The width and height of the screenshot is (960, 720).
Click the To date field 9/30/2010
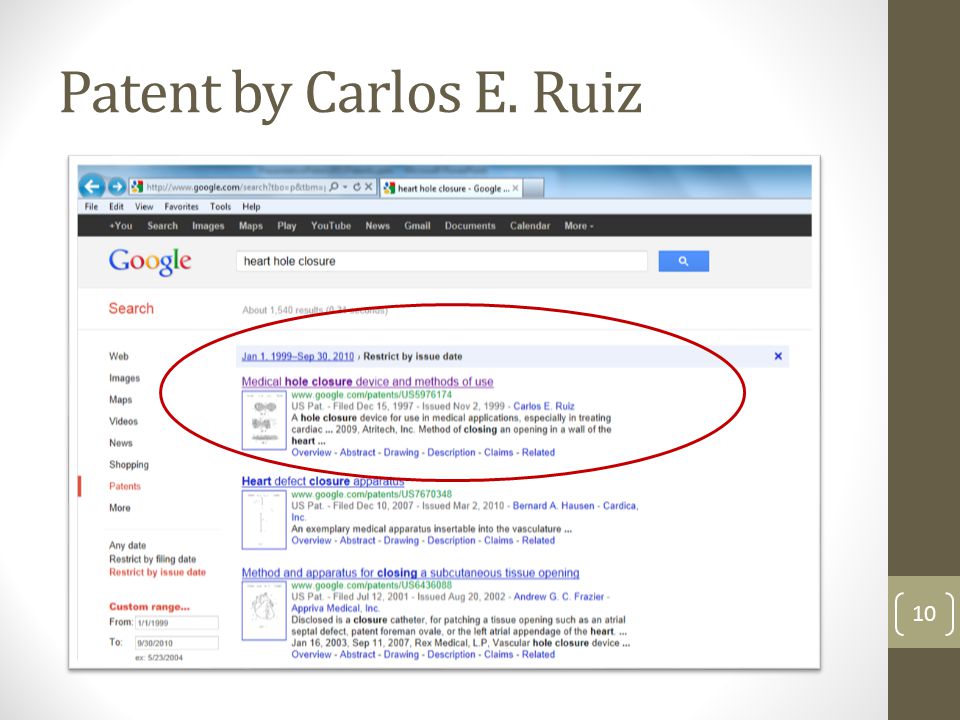click(x=176, y=643)
